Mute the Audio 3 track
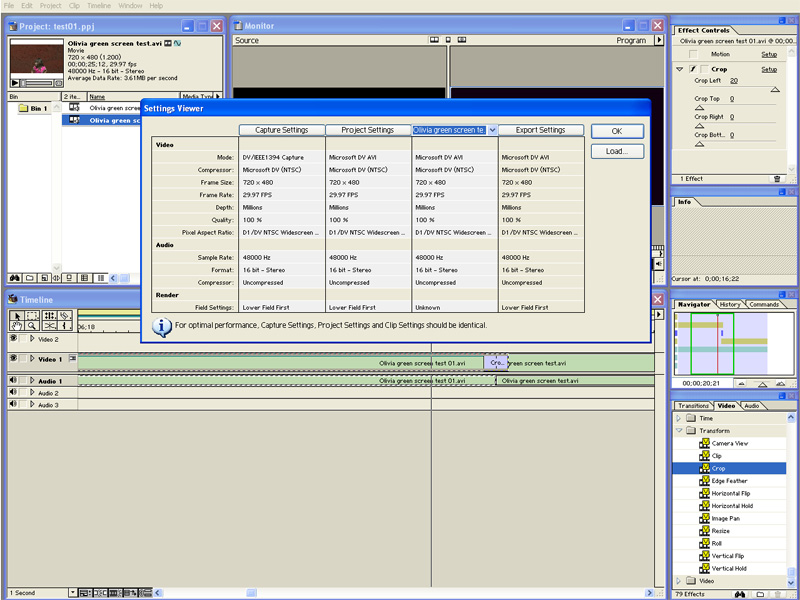Viewport: 800px width, 600px height. 13,405
